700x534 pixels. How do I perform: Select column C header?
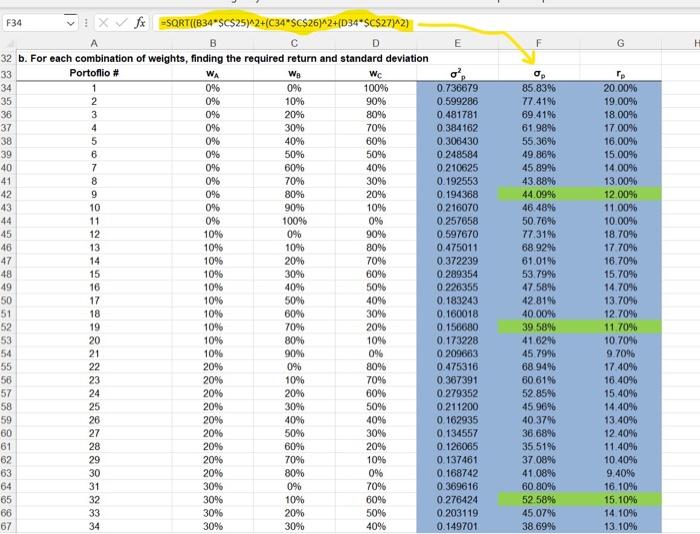click(x=294, y=43)
